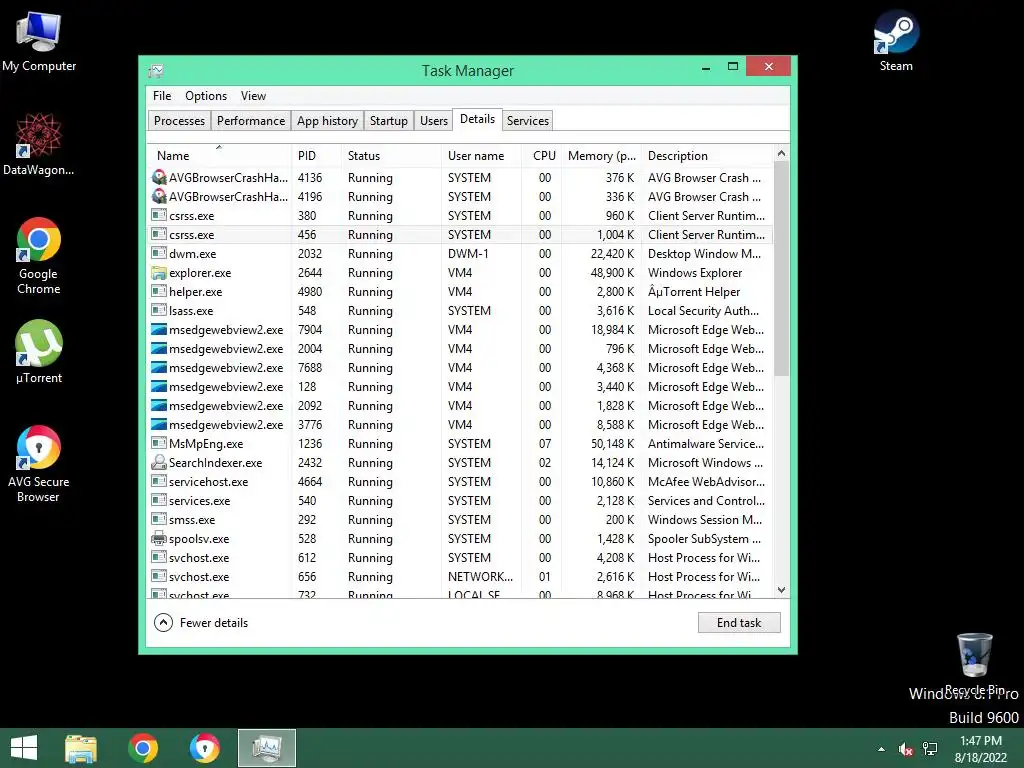This screenshot has width=1024, height=768.
Task: Select the csrss.exe row with PID 380
Action: (x=460, y=216)
